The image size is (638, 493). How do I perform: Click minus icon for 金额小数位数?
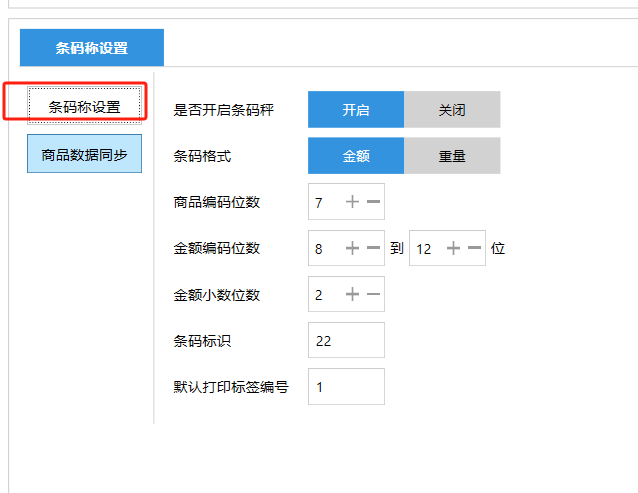tap(373, 294)
